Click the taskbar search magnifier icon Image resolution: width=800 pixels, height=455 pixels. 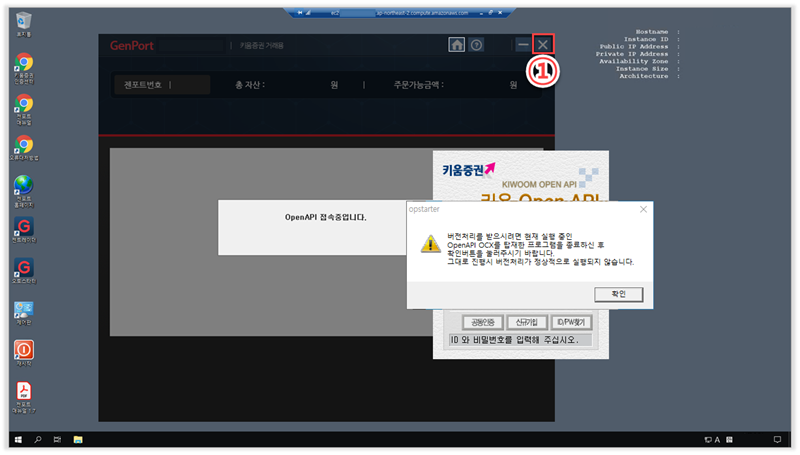coord(39,439)
